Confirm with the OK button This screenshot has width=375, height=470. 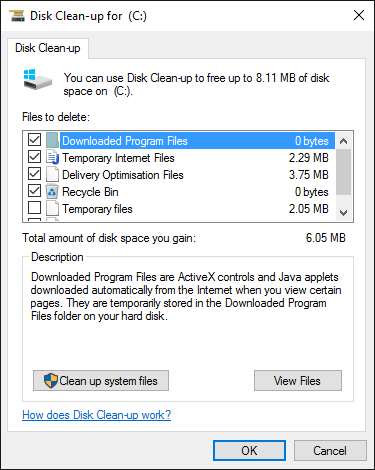249,451
